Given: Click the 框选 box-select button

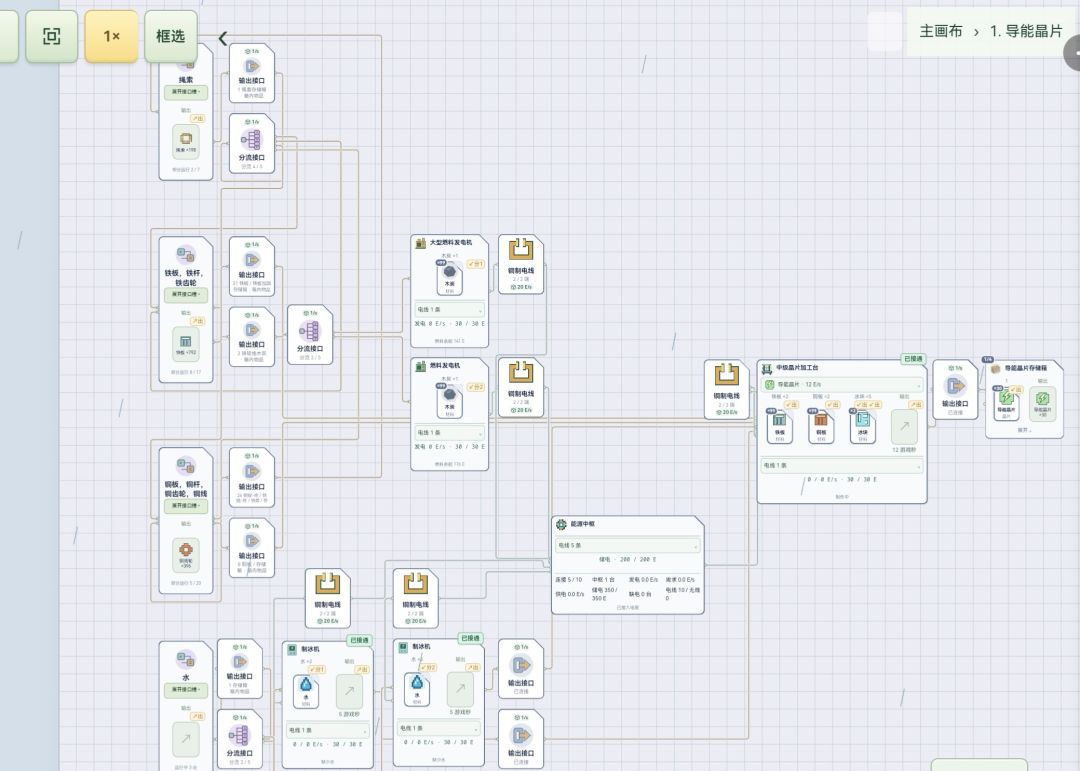Looking at the screenshot, I should [171, 37].
